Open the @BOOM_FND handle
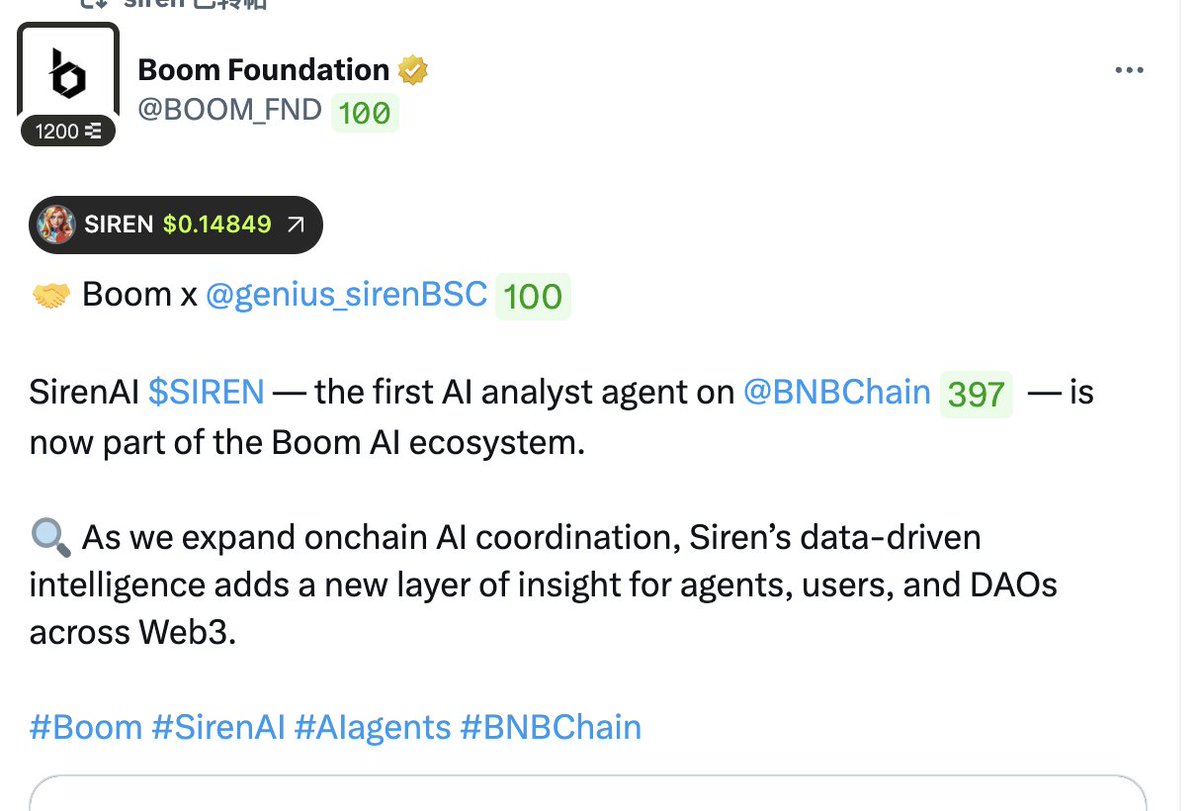 [230, 109]
